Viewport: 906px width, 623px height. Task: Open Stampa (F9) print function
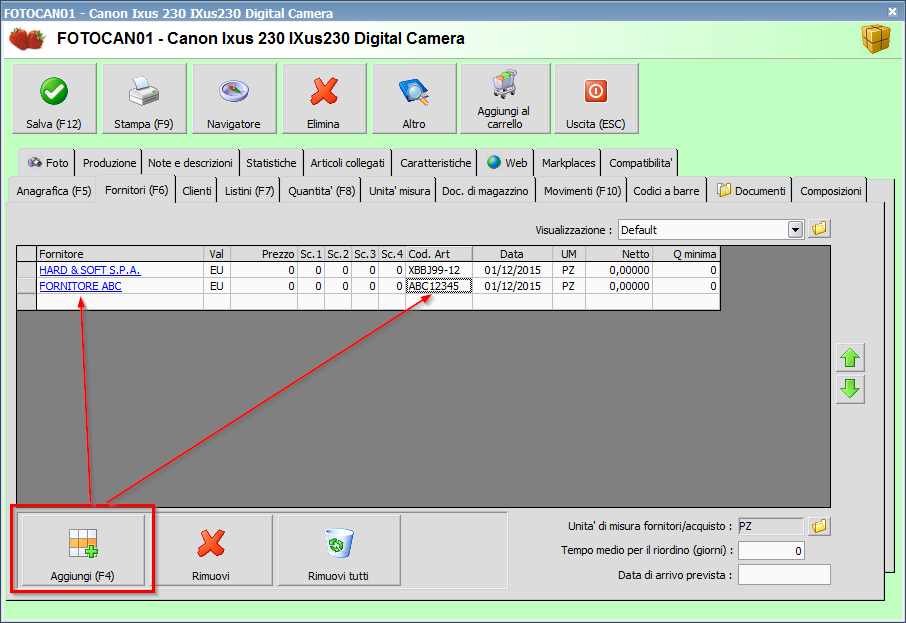point(144,99)
